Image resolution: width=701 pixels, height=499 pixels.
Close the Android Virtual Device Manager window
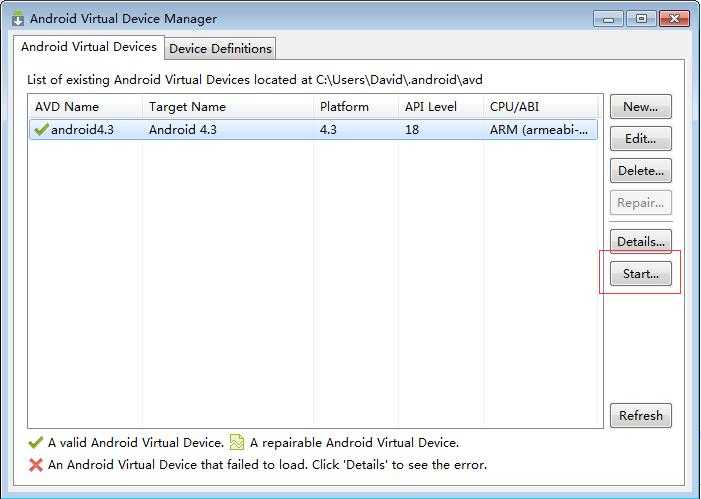(675, 19)
